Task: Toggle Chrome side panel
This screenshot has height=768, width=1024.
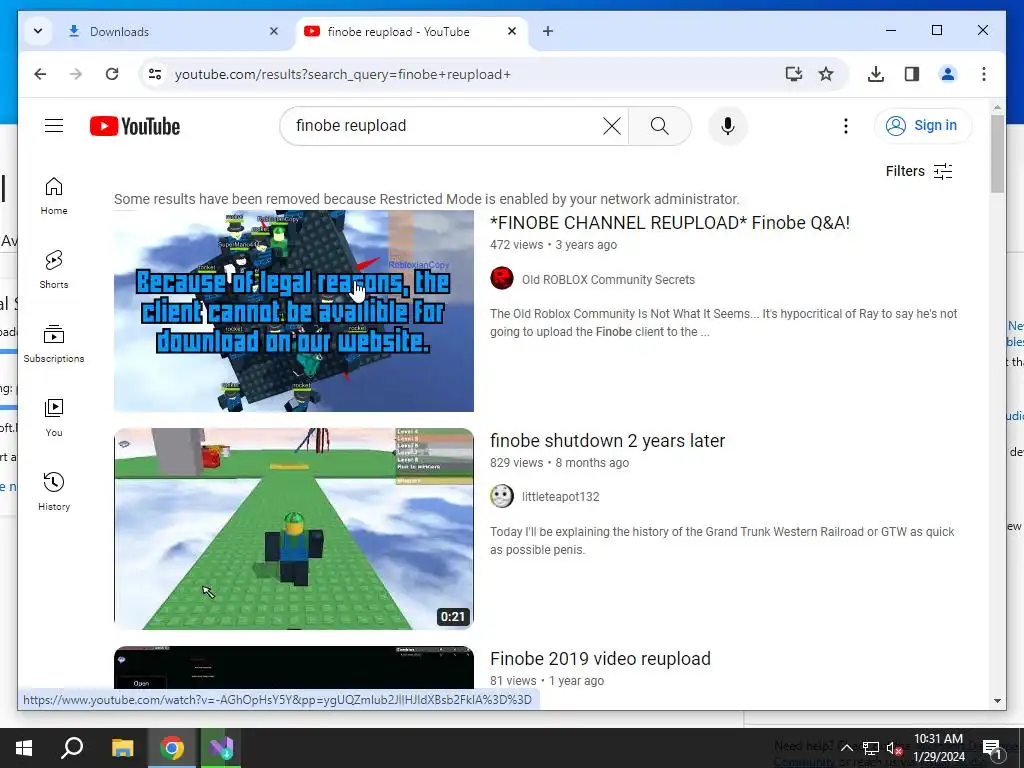Action: click(912, 74)
